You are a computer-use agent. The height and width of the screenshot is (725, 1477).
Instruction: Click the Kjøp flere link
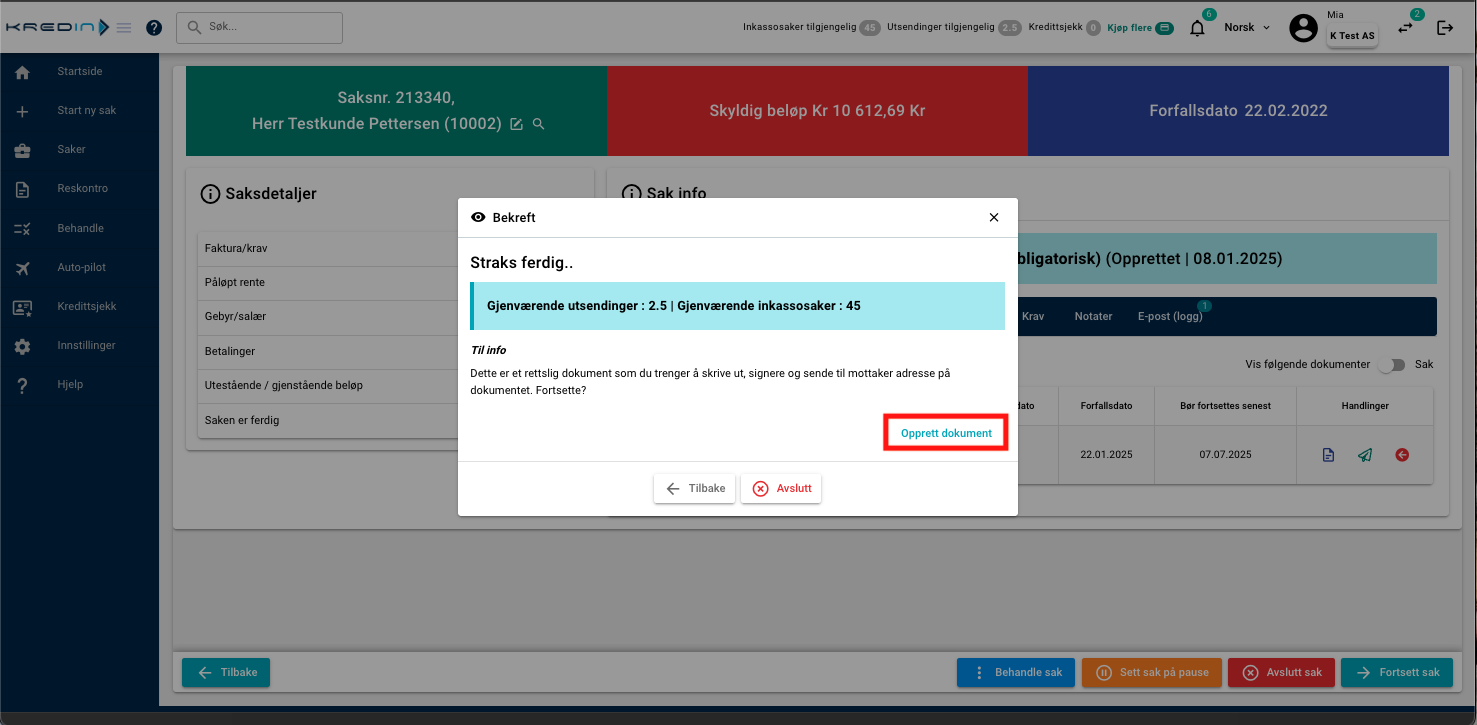pyautogui.click(x=1140, y=28)
